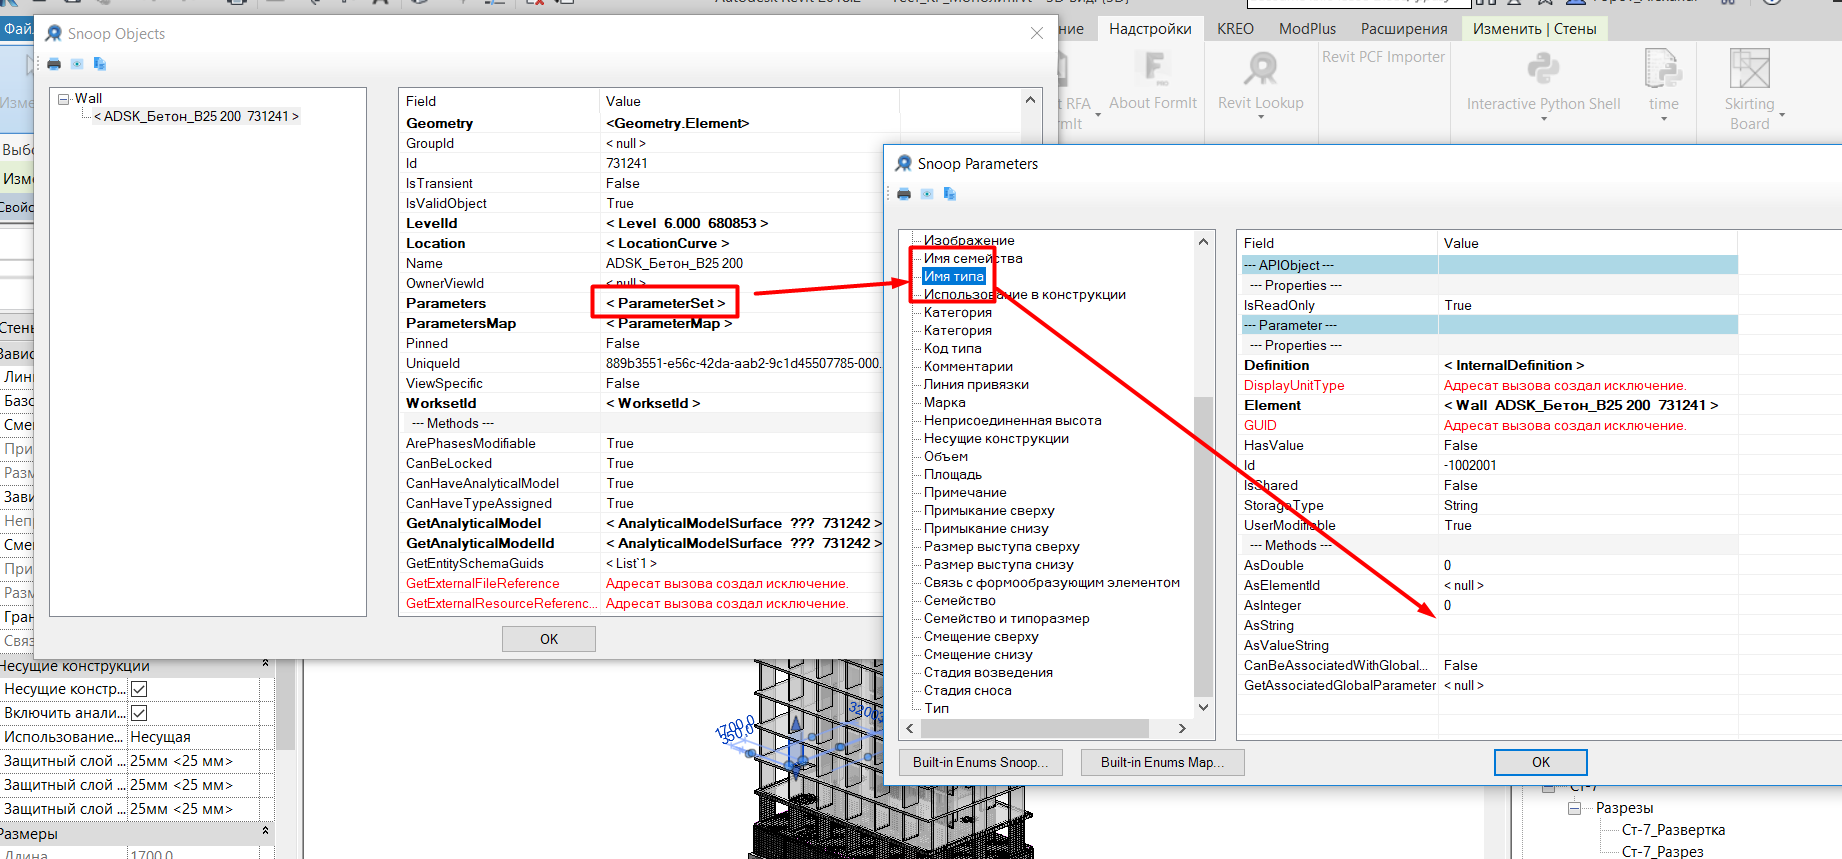This screenshot has height=859, width=1842.
Task: Click the preview icon in Snoop Objects toolbar
Action: pos(77,64)
